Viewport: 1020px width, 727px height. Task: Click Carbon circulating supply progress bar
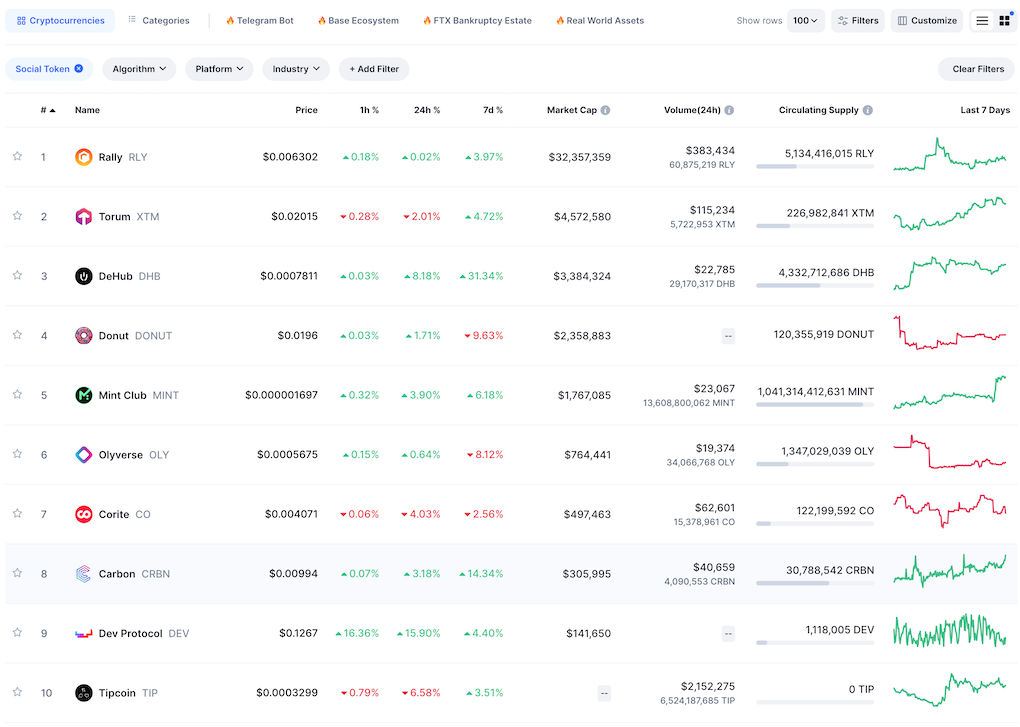[x=815, y=583]
